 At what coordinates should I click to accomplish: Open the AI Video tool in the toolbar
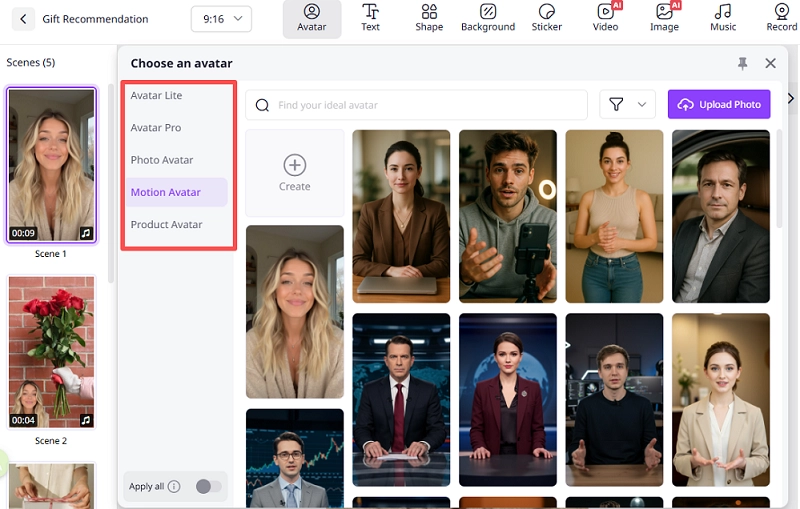coord(606,18)
